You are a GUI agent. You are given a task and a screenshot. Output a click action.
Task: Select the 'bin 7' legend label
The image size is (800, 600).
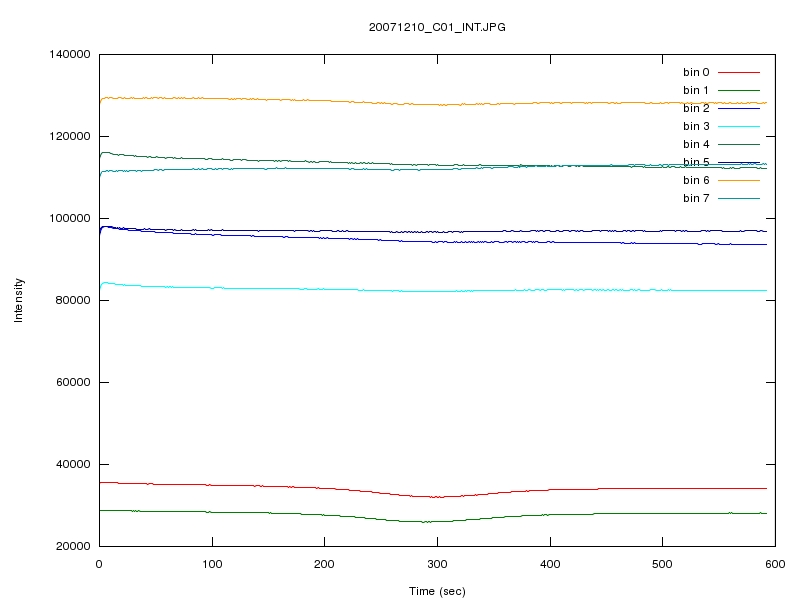click(x=696, y=198)
